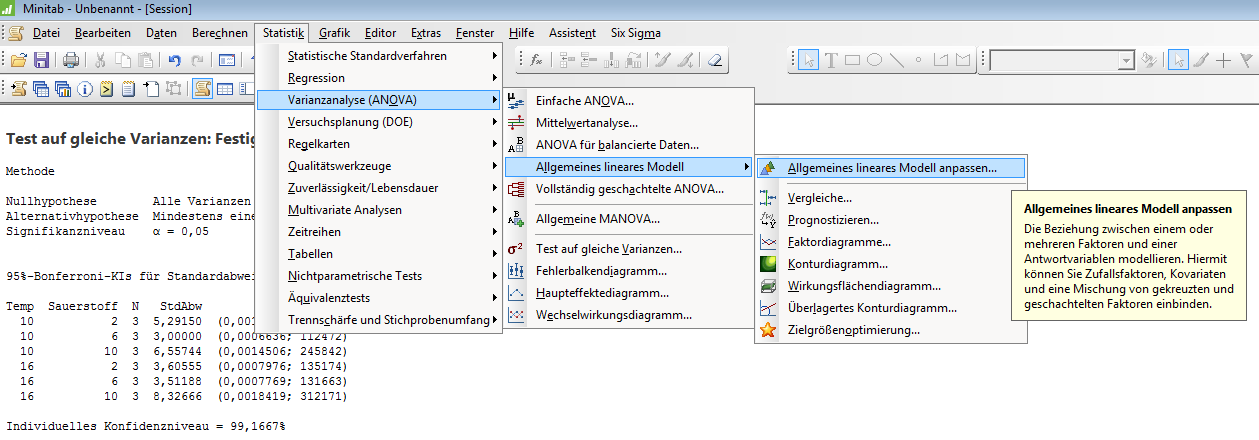Image resolution: width=1259 pixels, height=440 pixels.
Task: Expand the Zeitreihen submenu
Action: pos(380,232)
